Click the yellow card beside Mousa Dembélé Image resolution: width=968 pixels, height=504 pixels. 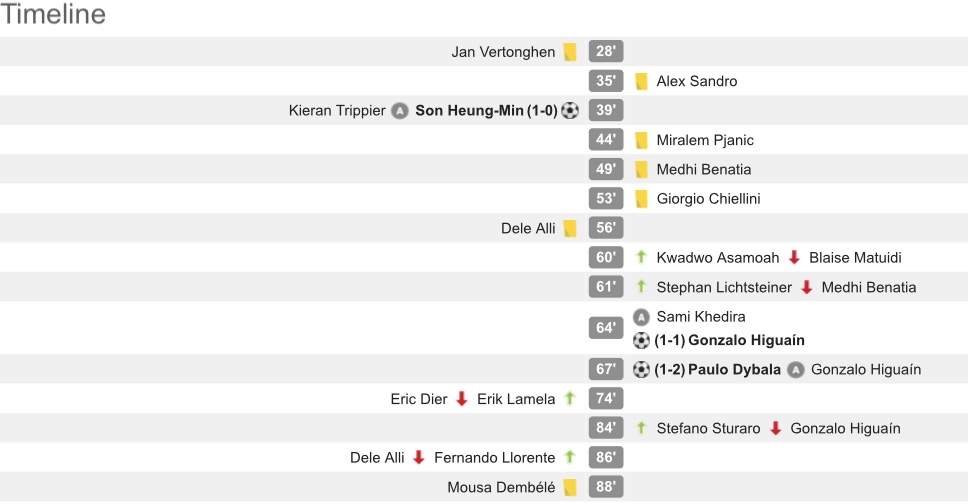click(570, 488)
